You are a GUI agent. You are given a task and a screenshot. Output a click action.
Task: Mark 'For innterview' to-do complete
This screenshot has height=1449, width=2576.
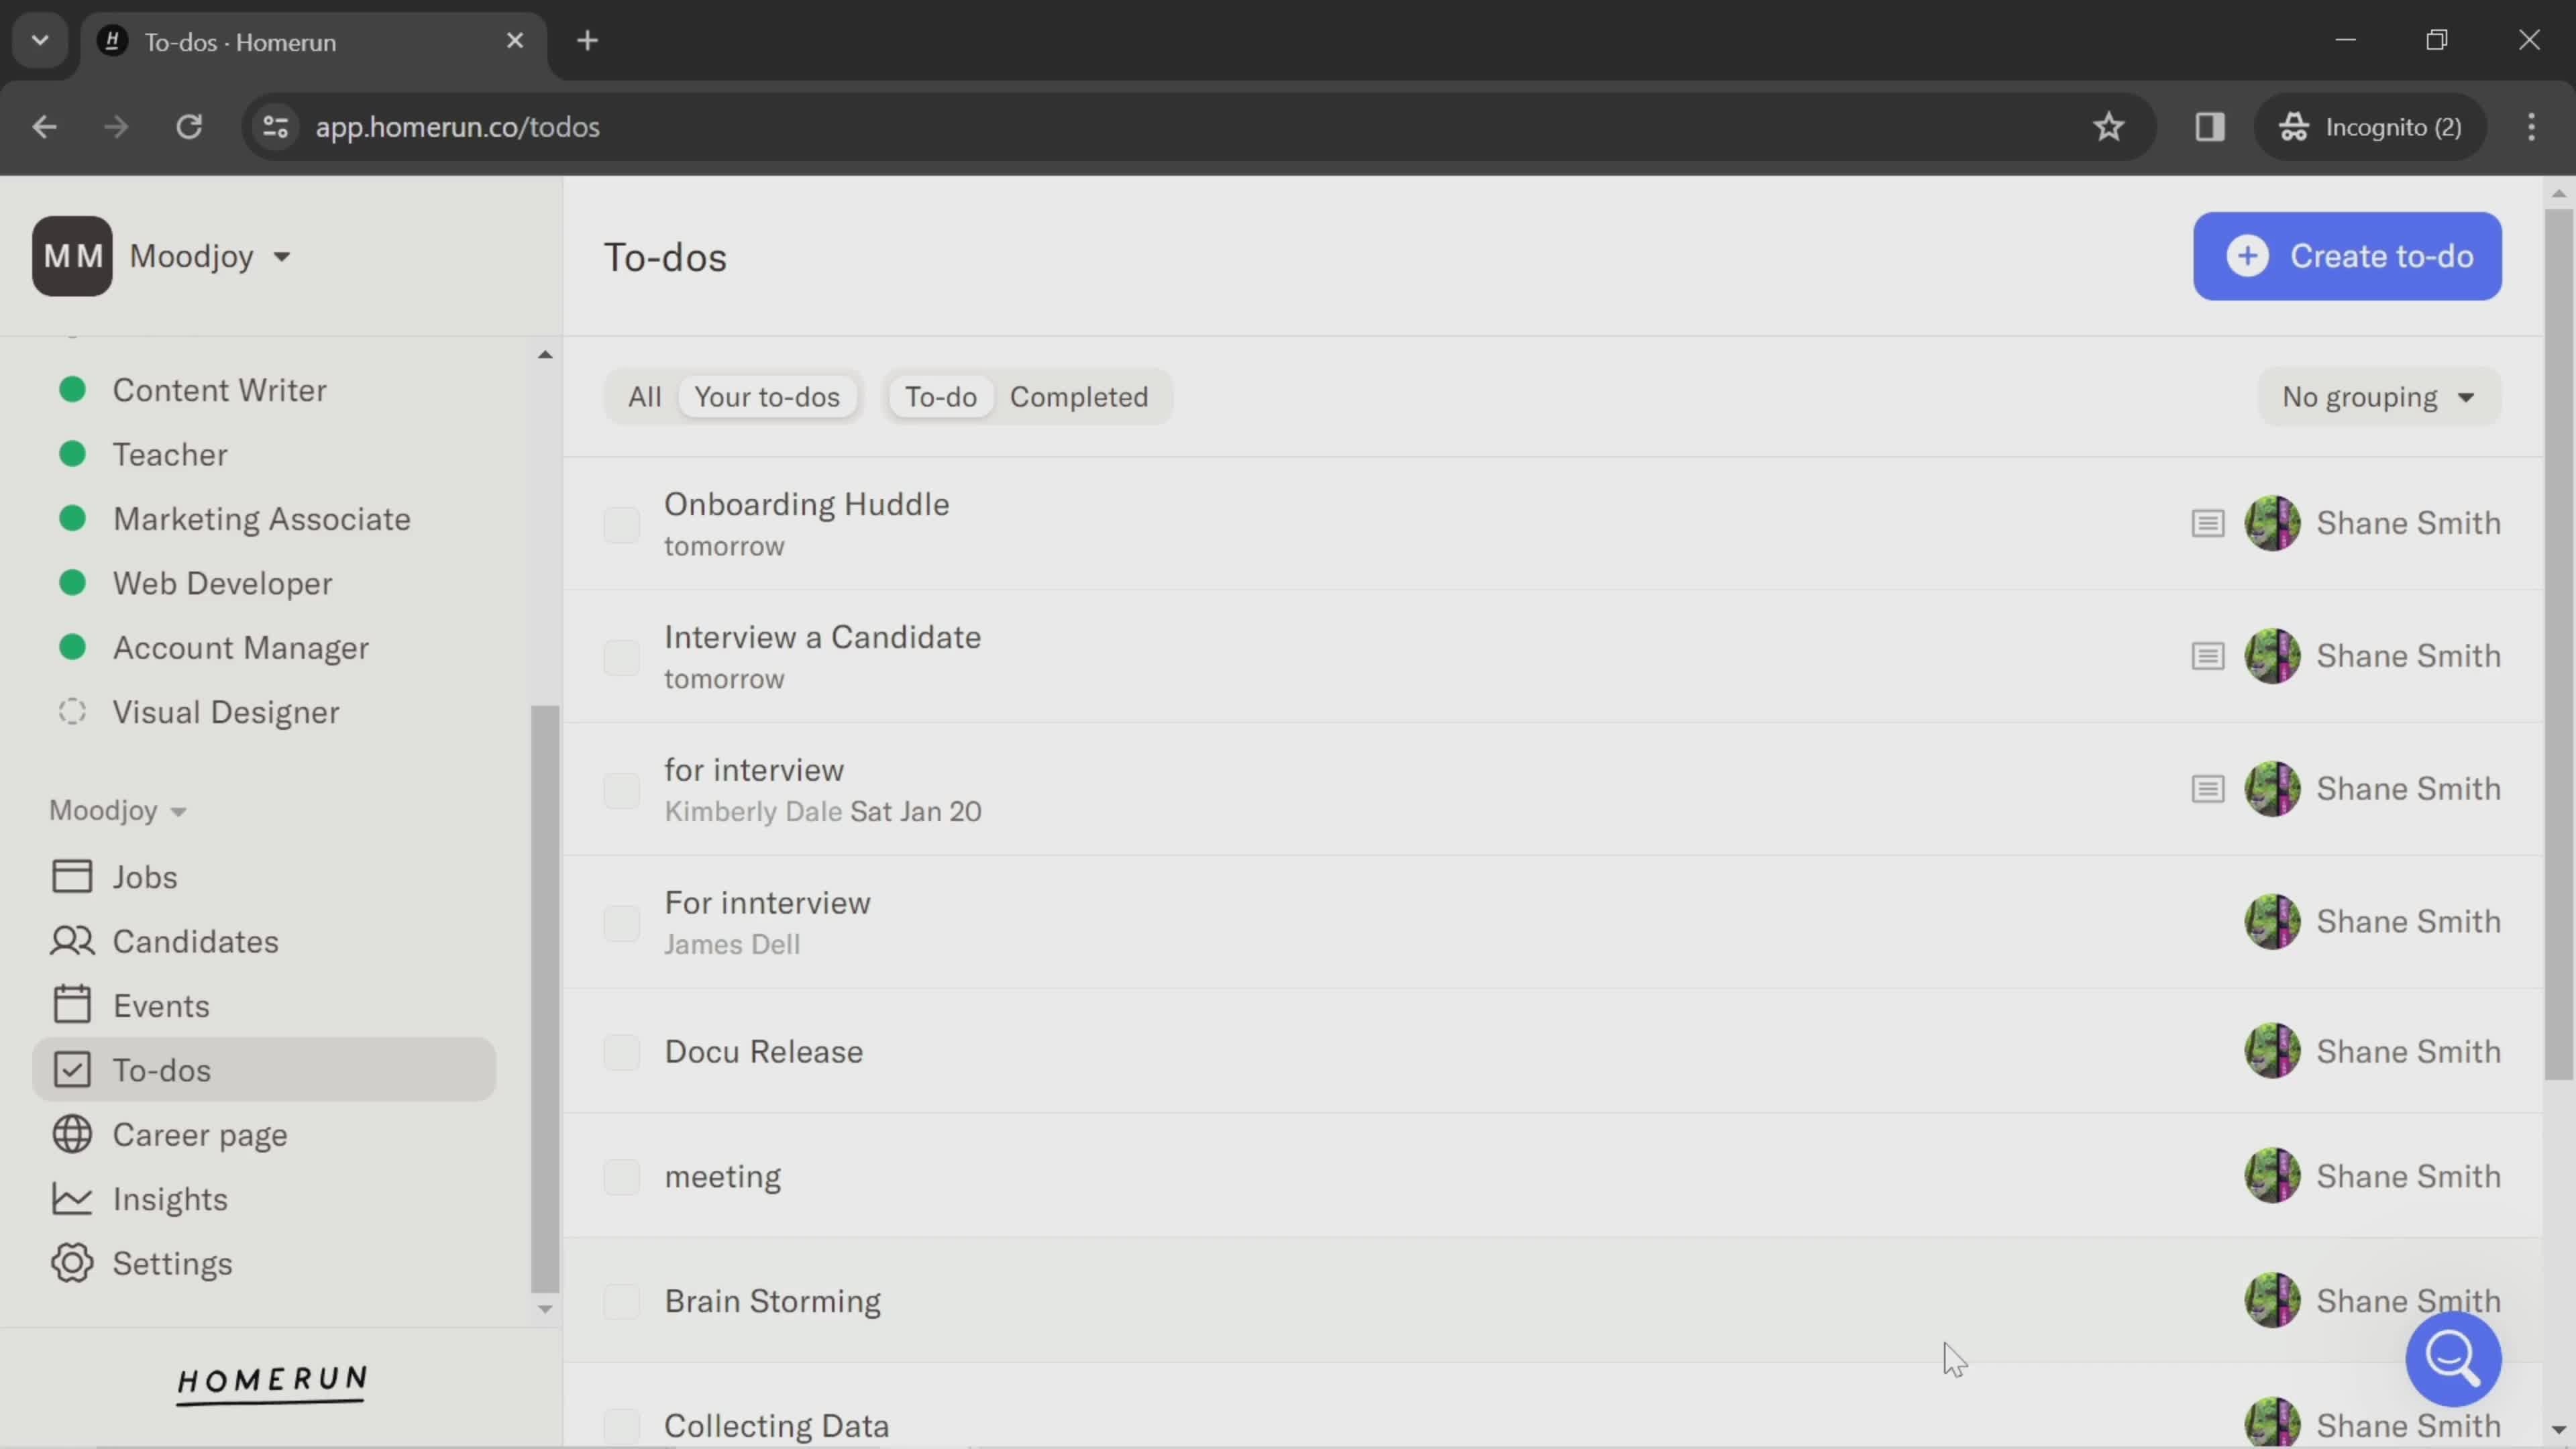pos(621,923)
